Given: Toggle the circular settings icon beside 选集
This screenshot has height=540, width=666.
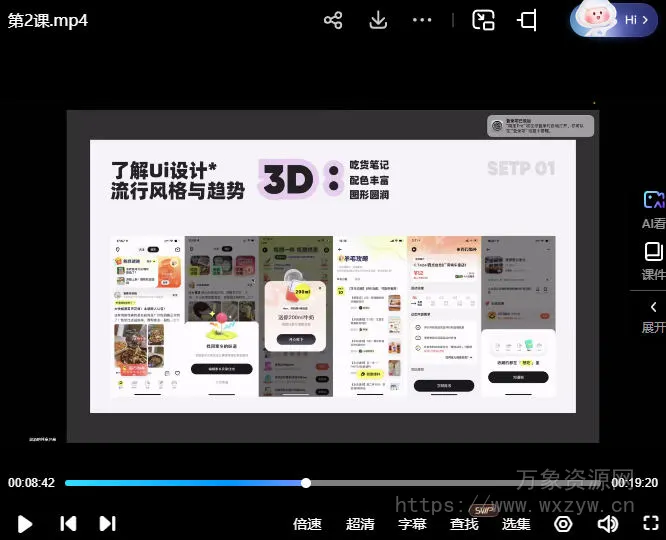Looking at the screenshot, I should pyautogui.click(x=563, y=523).
